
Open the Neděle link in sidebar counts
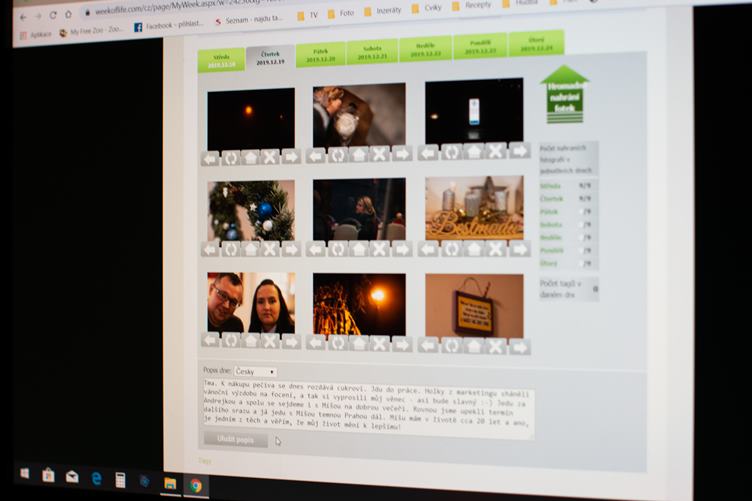point(551,238)
